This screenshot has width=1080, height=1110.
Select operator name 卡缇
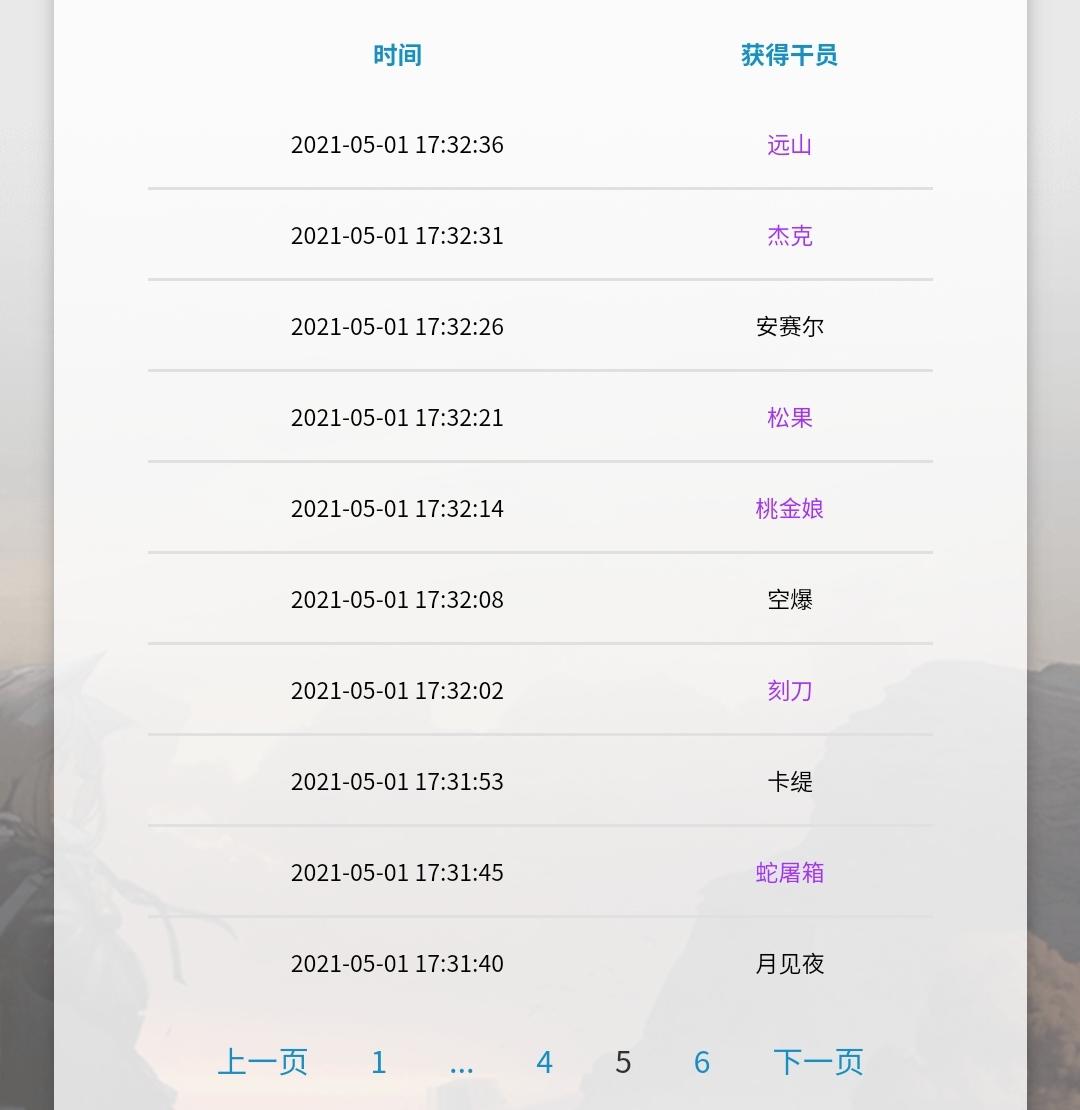pos(789,782)
